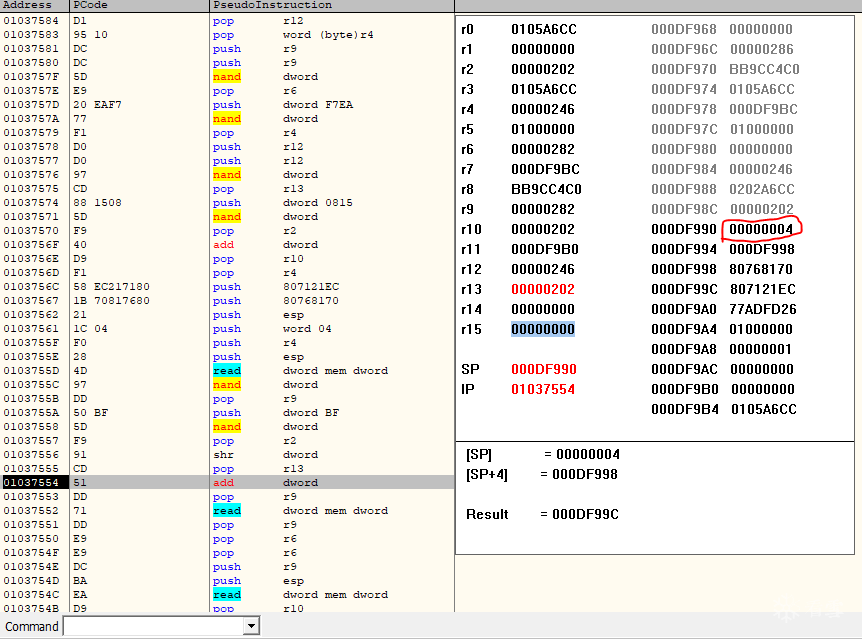The height and width of the screenshot is (639, 862).
Task: Select r0 register value 0105A6CC
Action: click(544, 29)
